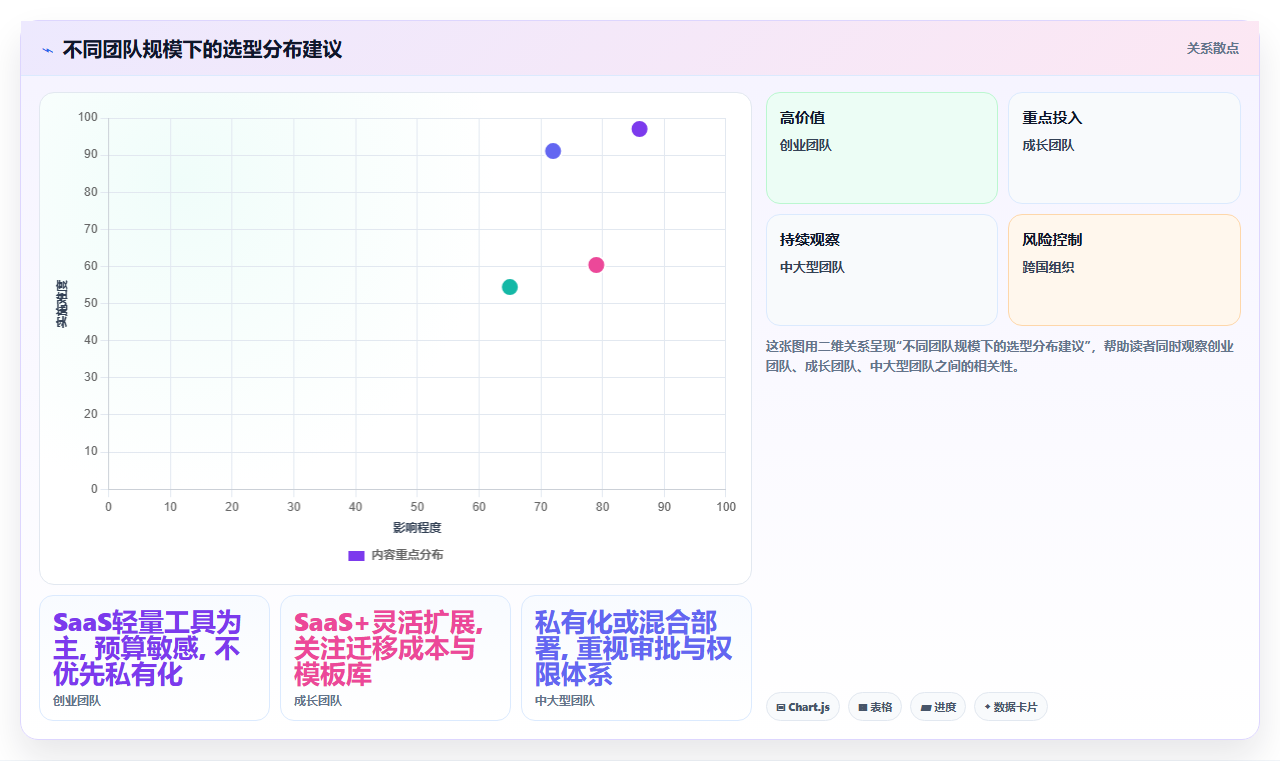Image resolution: width=1280 pixels, height=761 pixels.
Task: Click the lightning icon beside the title
Action: (x=47, y=49)
